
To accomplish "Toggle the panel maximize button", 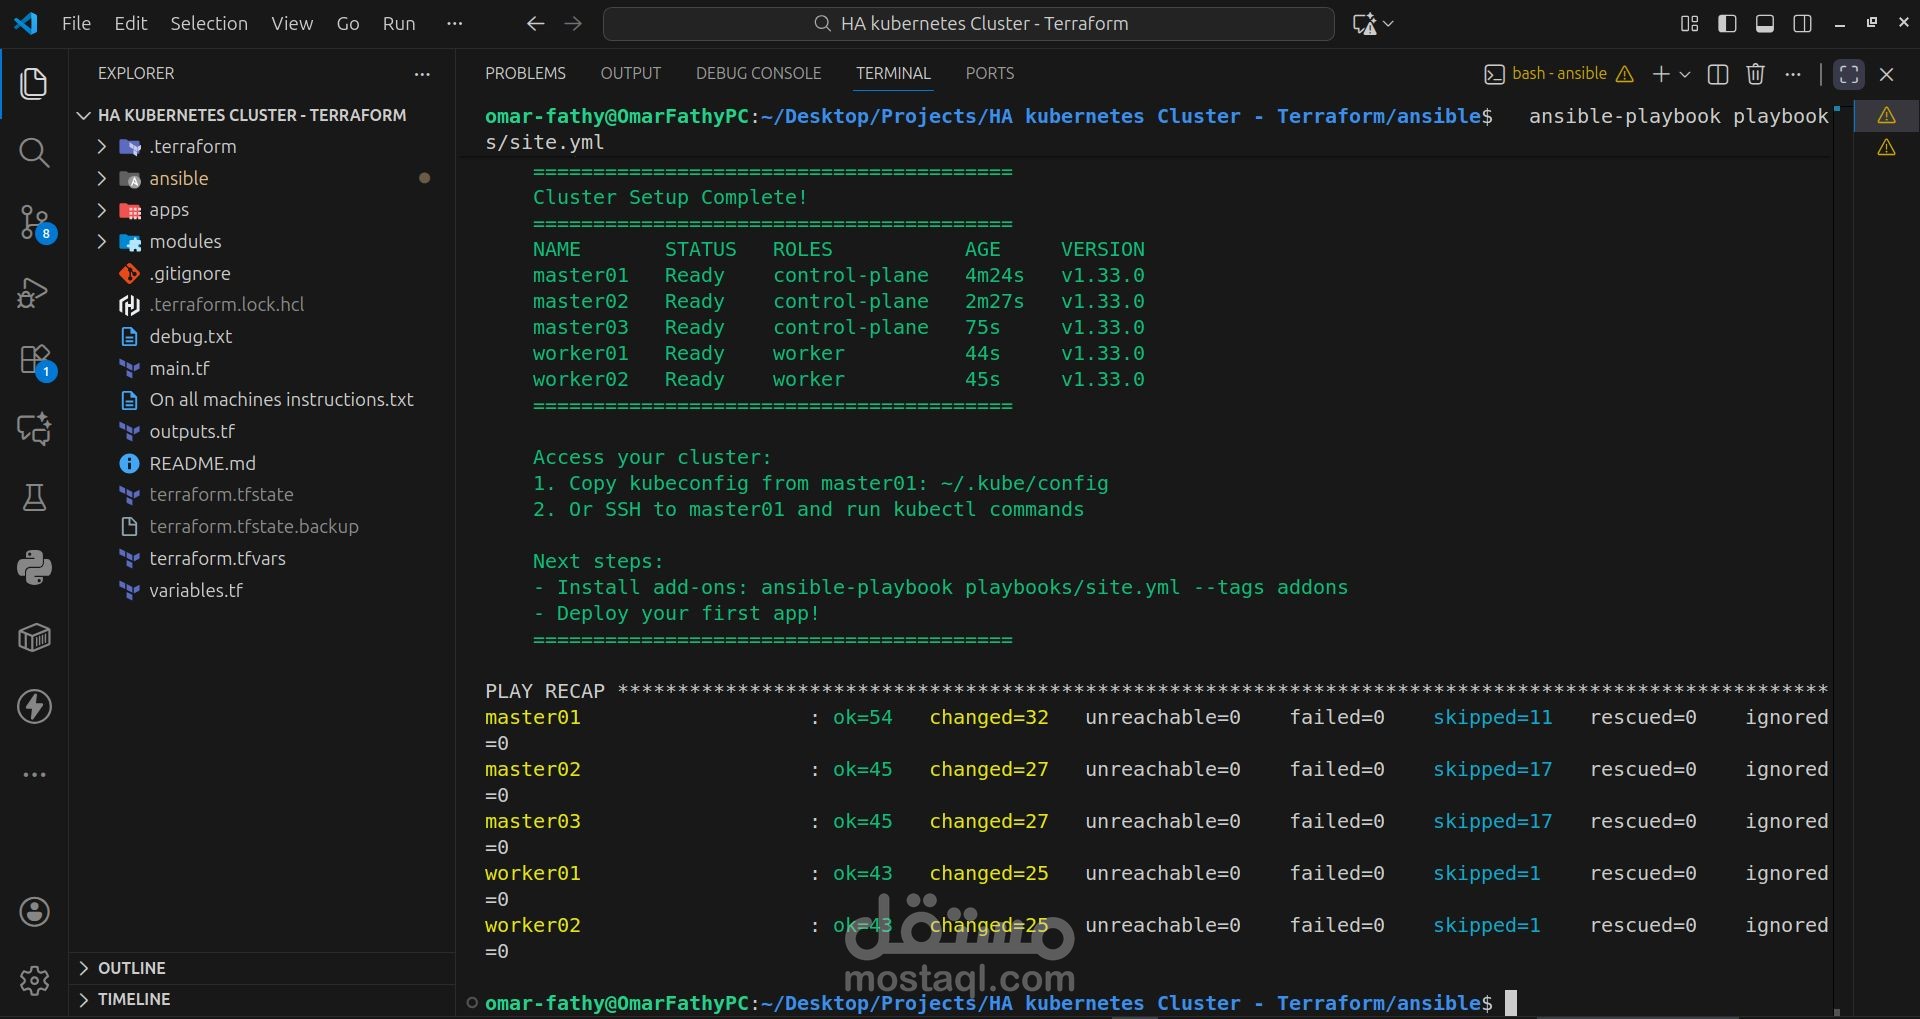I will (x=1849, y=74).
